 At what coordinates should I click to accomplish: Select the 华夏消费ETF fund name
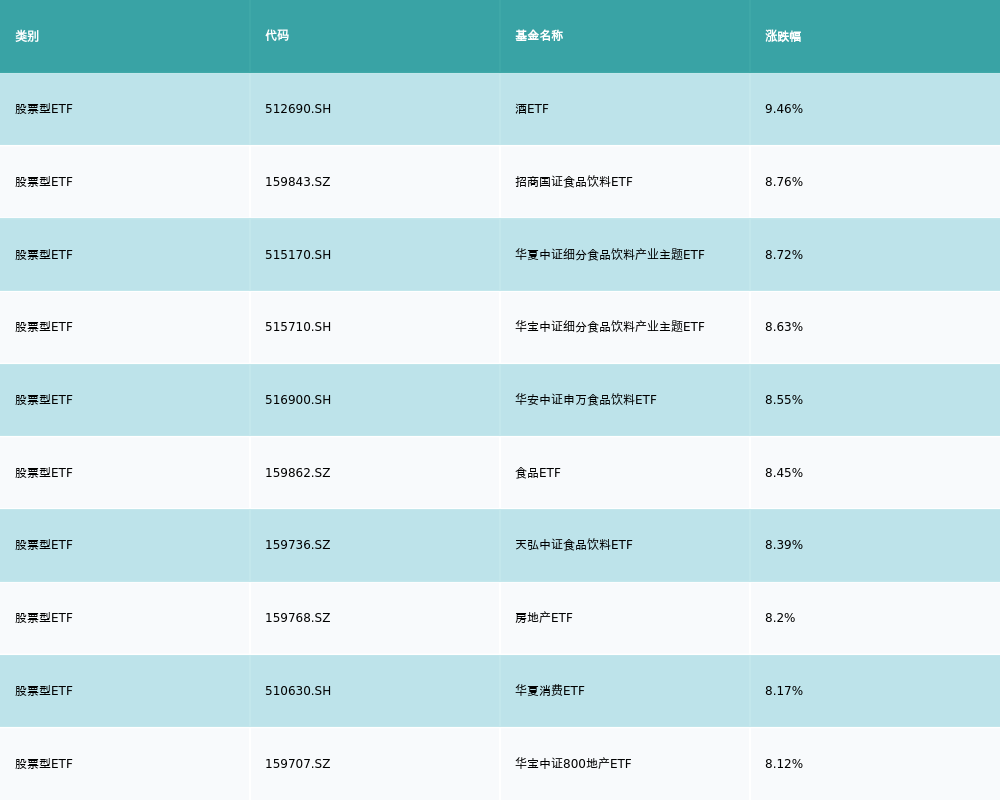(x=550, y=691)
